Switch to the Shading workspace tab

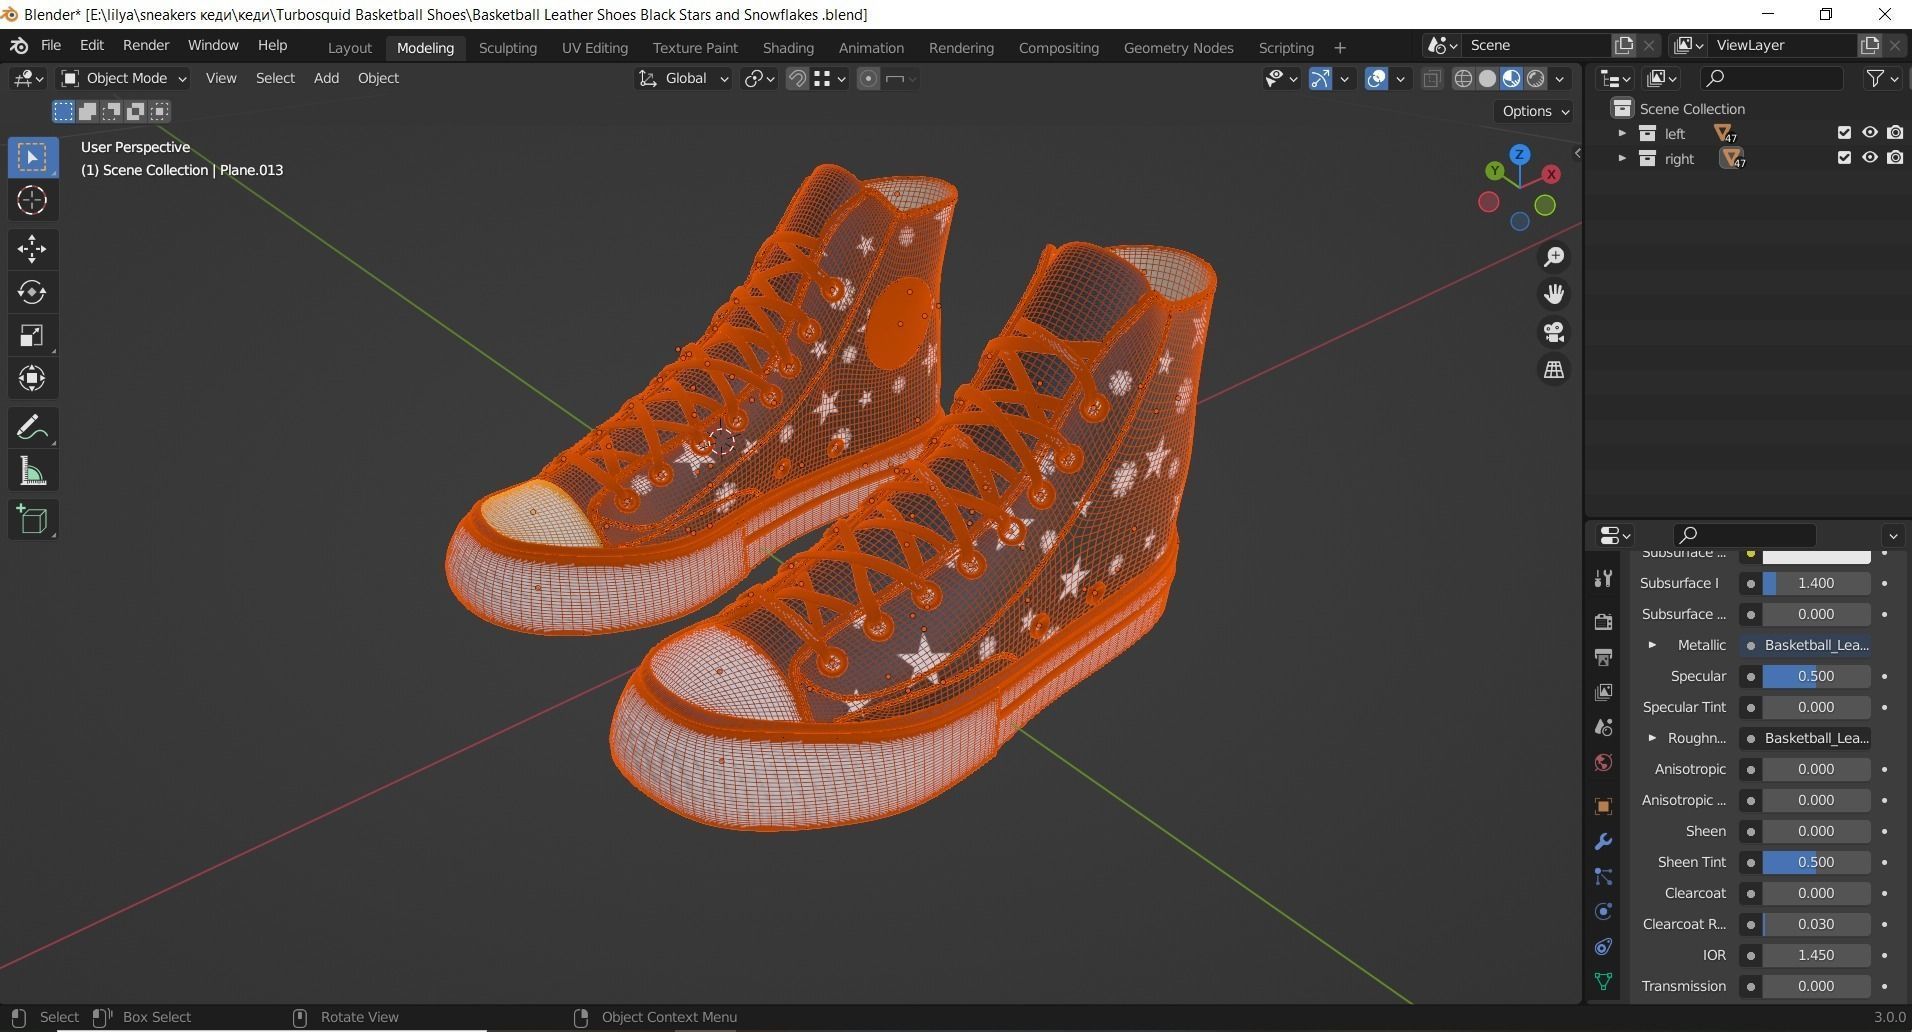click(x=787, y=48)
